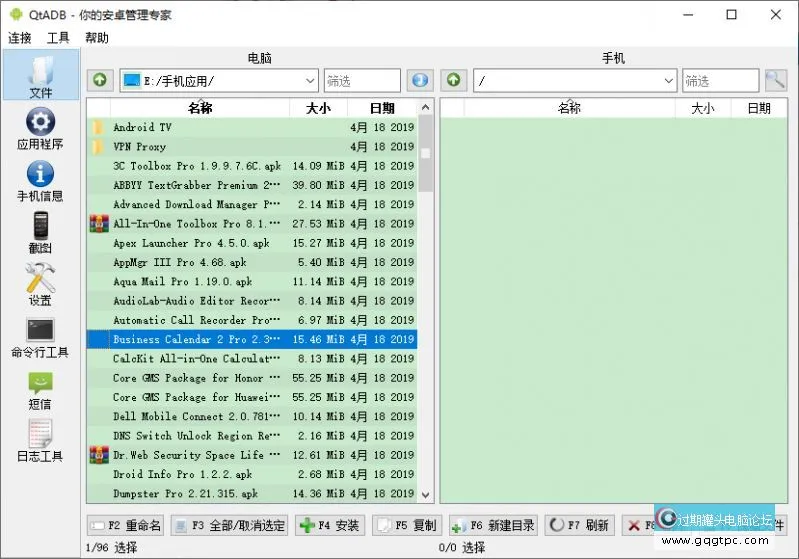Open the 应用程序 (Applications) sidebar icon
Viewport: 799px width, 559px height.
pyautogui.click(x=40, y=128)
